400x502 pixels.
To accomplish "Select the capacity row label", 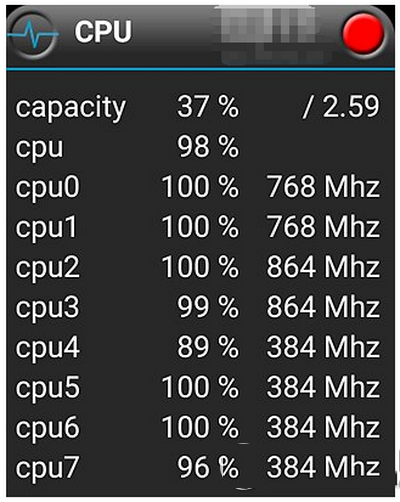I will click(x=70, y=108).
